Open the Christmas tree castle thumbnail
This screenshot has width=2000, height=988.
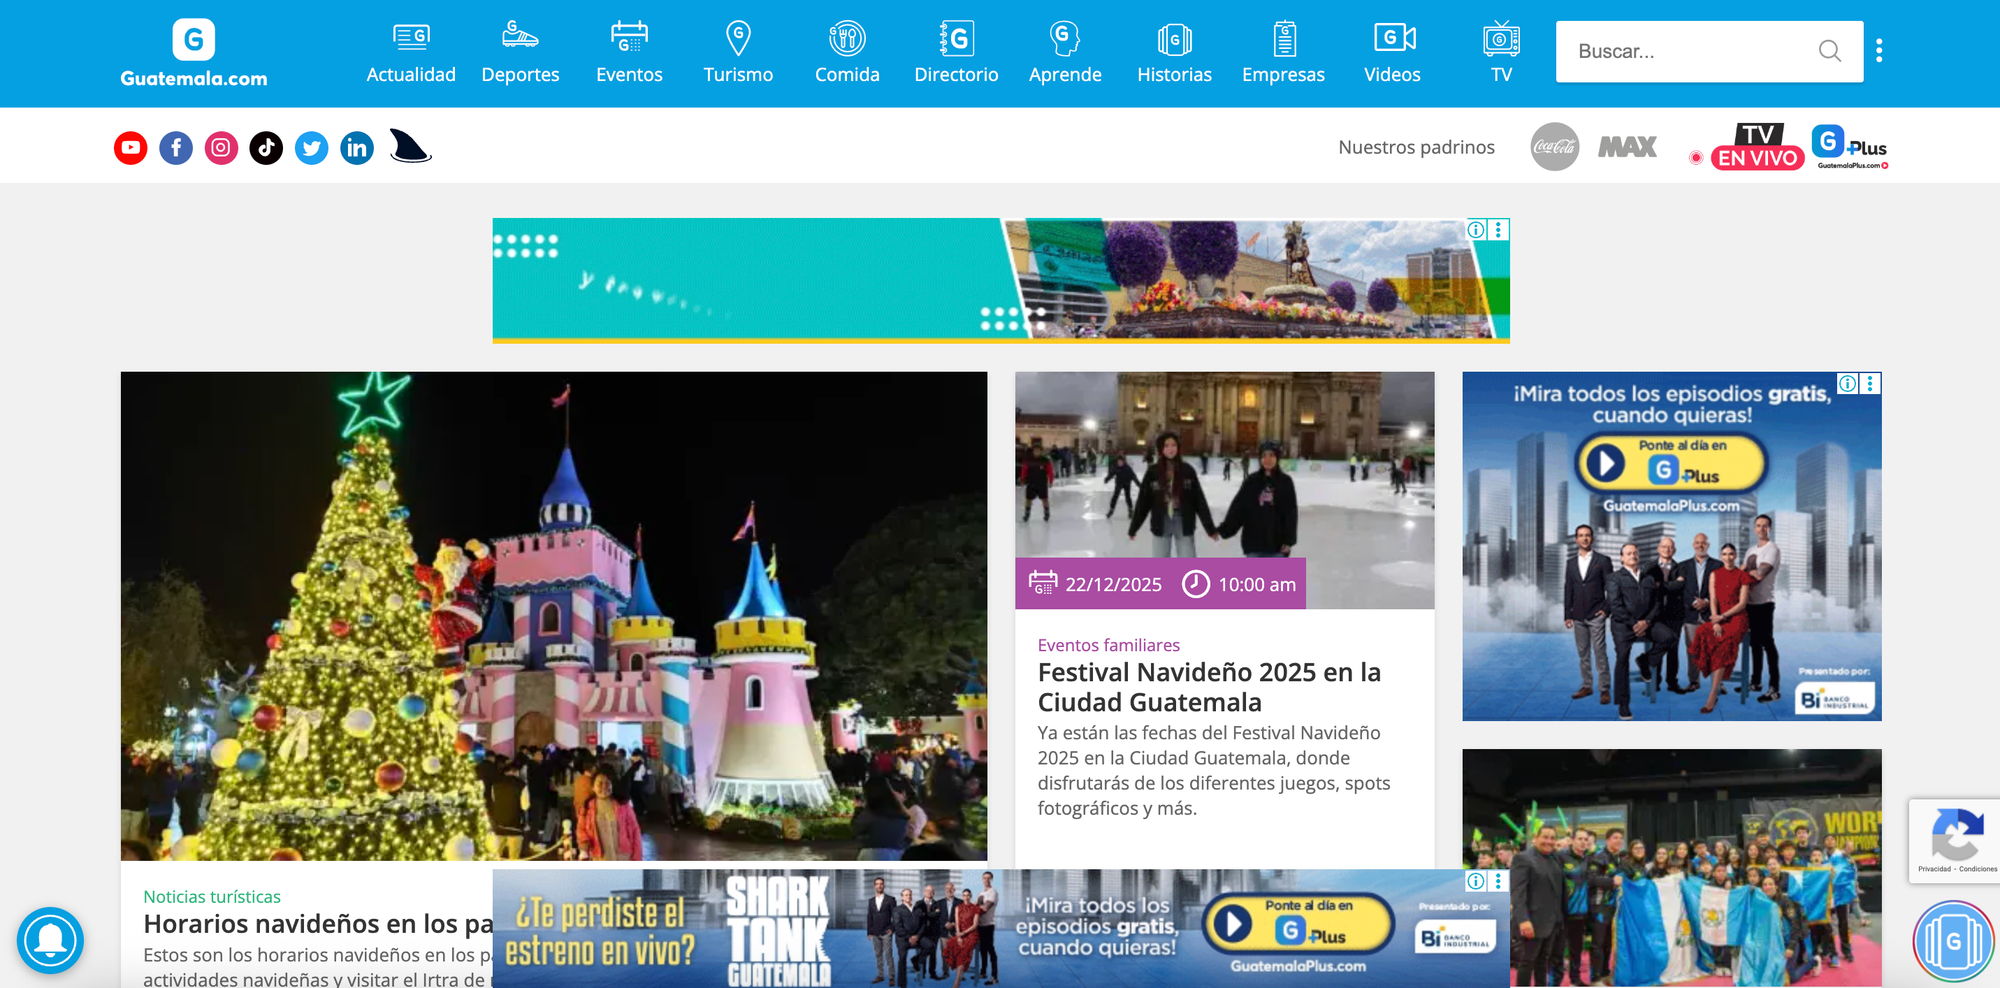[553, 615]
